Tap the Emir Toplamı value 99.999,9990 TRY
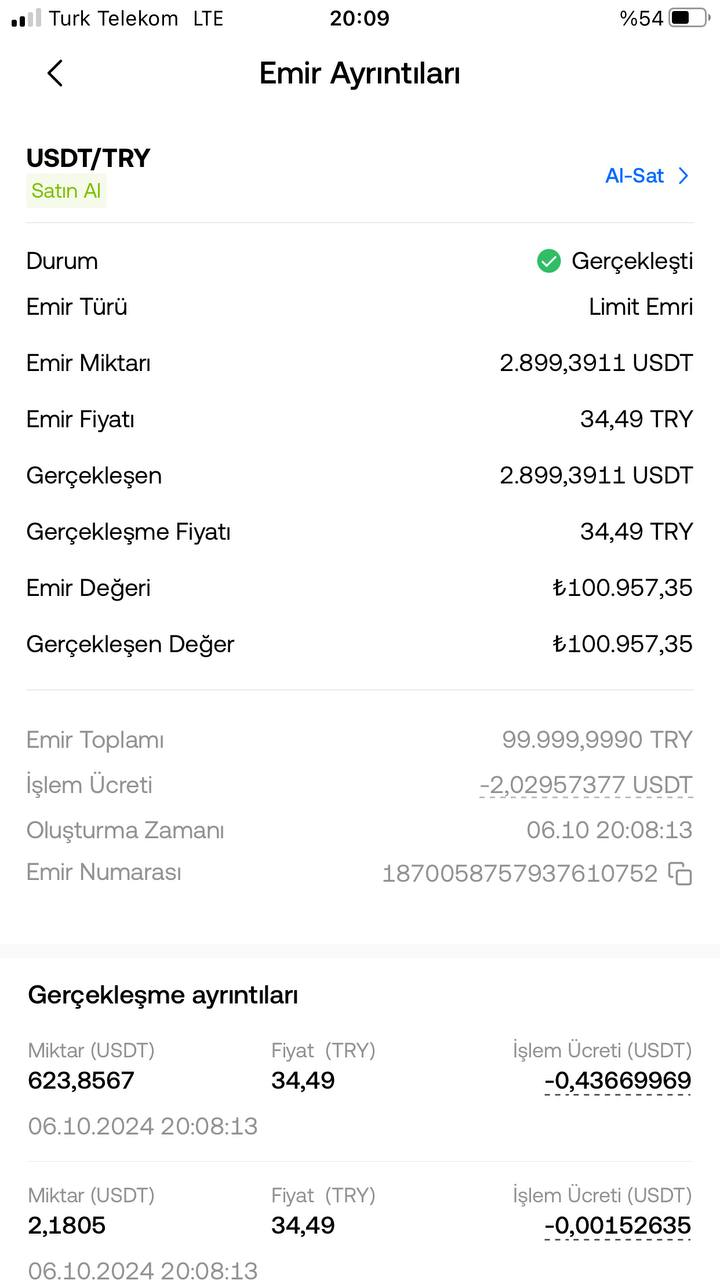720x1280 pixels. click(597, 740)
